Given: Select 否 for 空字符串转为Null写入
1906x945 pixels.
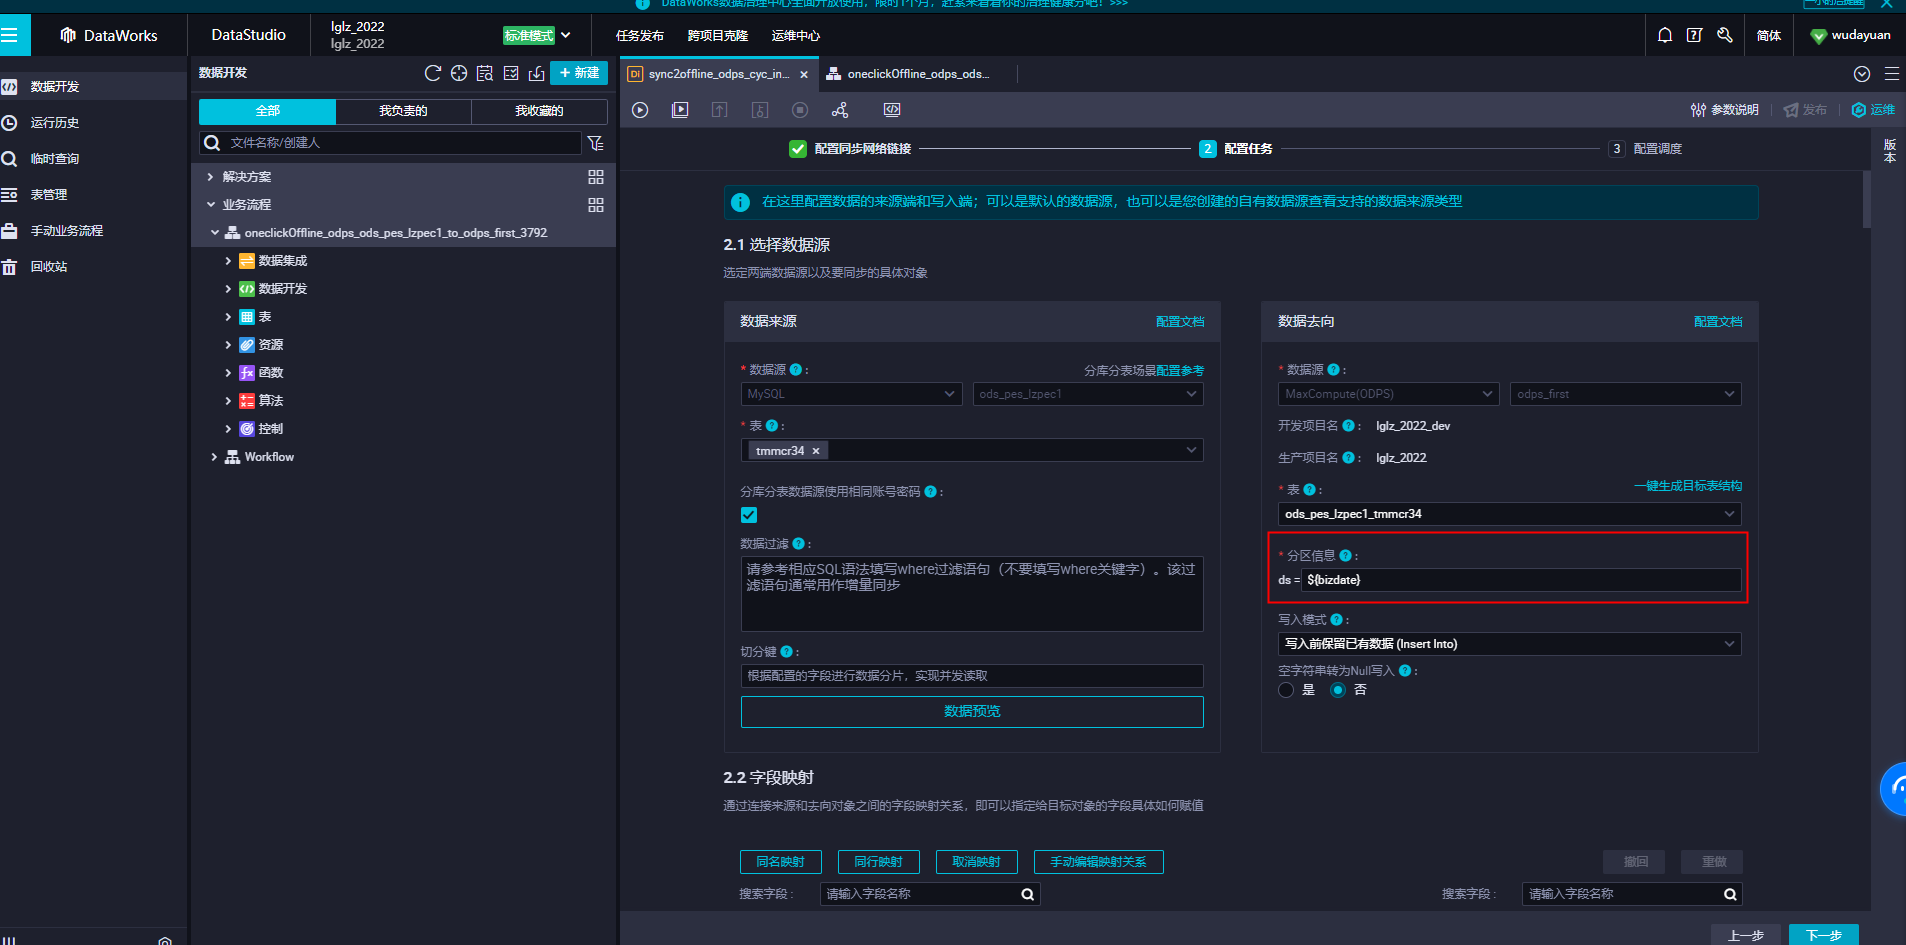Looking at the screenshot, I should pyautogui.click(x=1338, y=690).
